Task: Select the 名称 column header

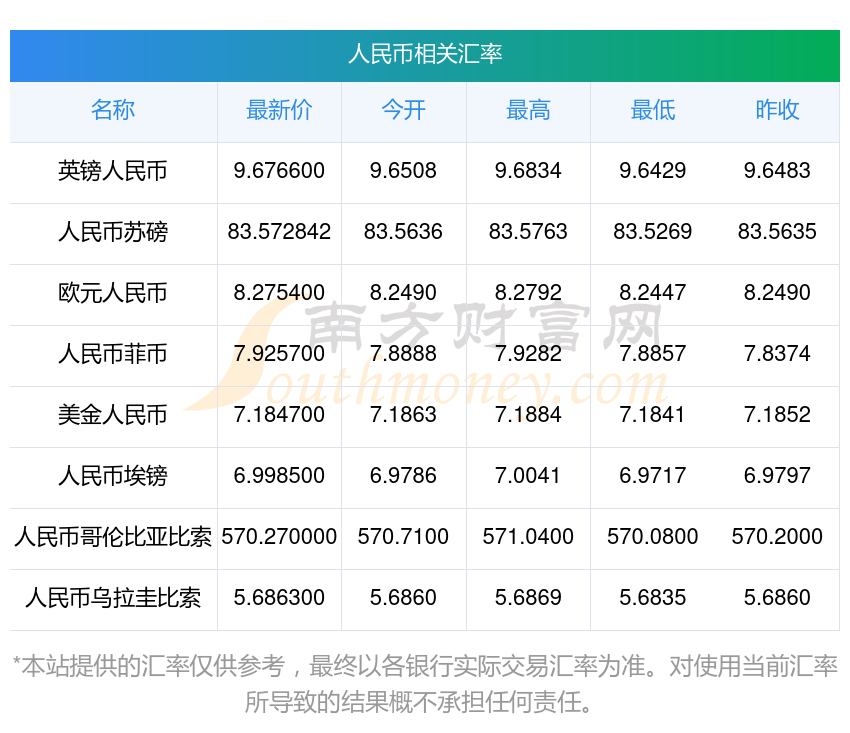Action: (113, 110)
